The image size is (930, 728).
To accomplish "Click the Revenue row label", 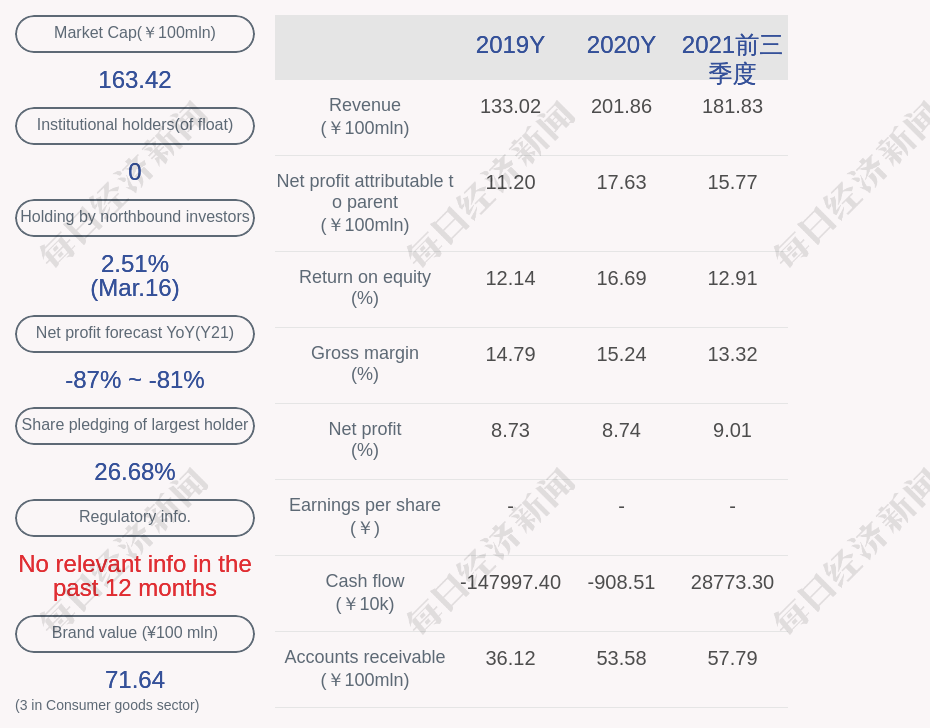I will 365,116.
